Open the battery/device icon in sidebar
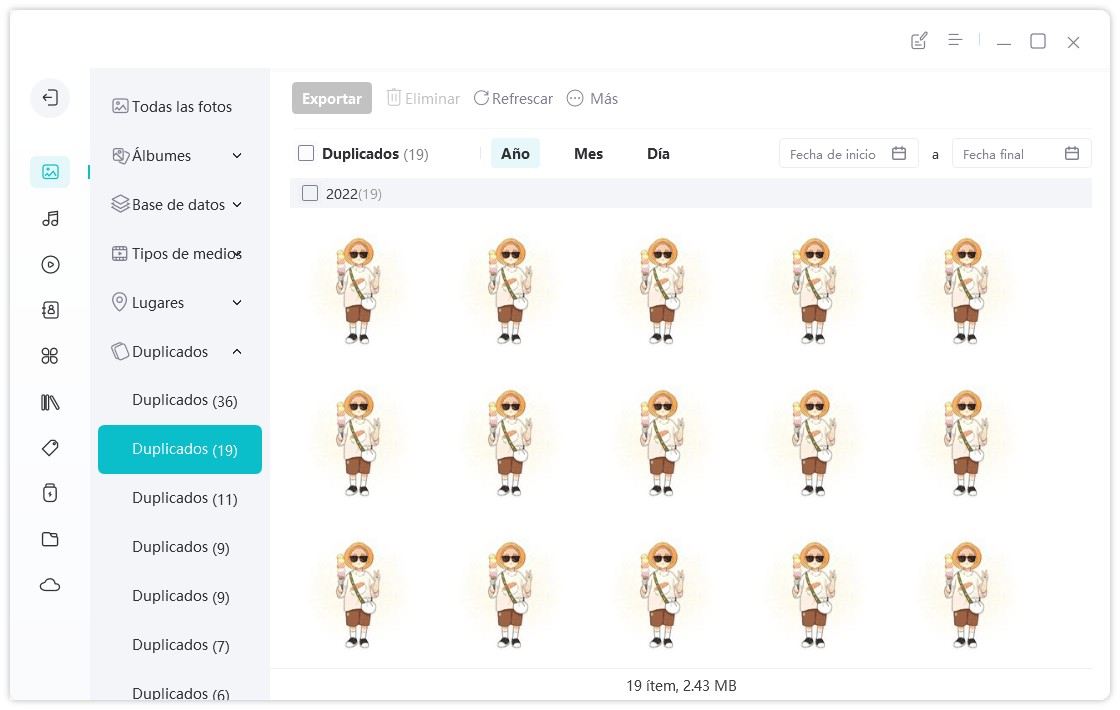1120x710 pixels. pos(50,493)
